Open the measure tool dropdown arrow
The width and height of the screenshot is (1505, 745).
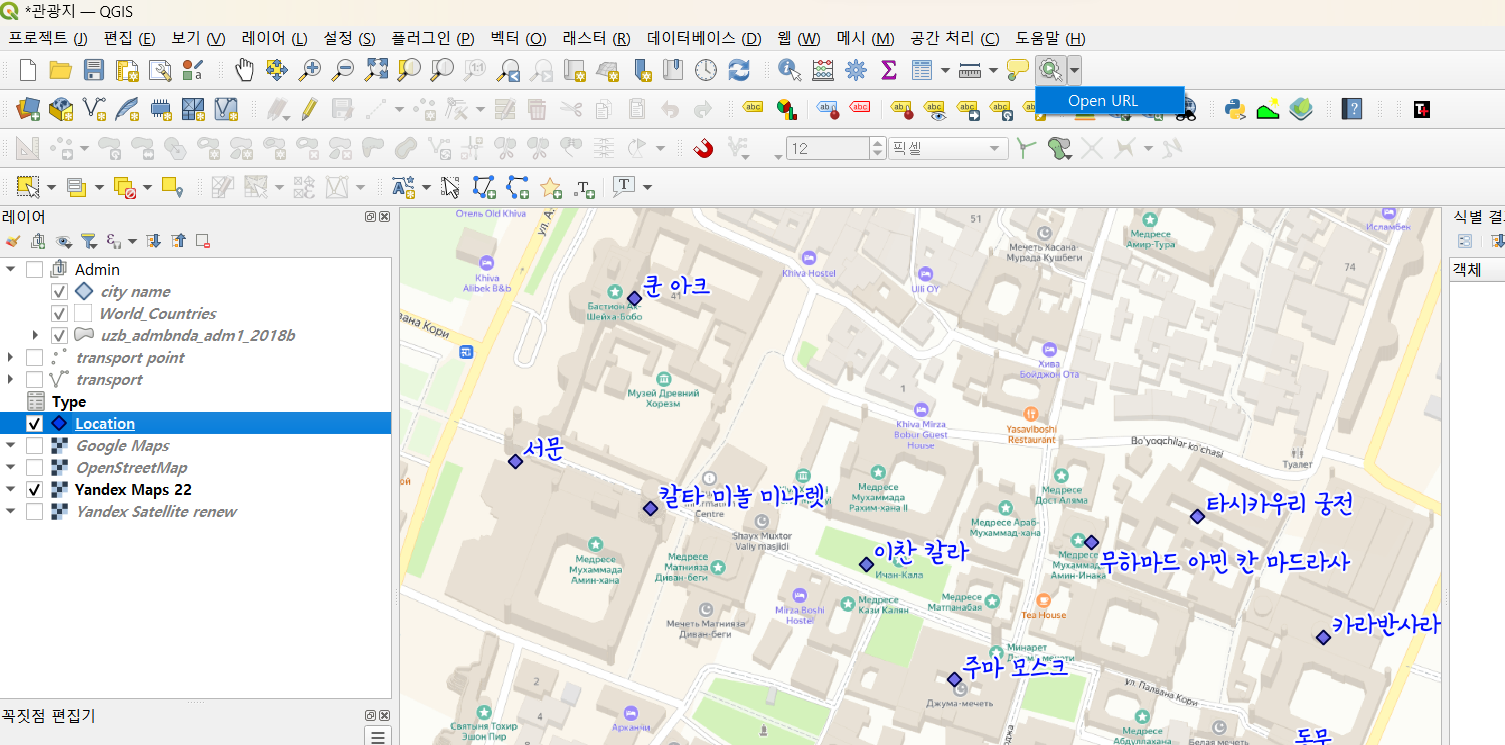(x=993, y=70)
